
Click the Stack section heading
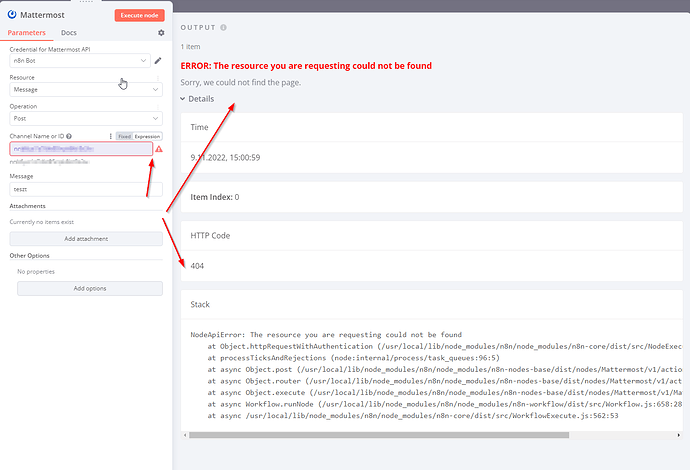[200, 305]
